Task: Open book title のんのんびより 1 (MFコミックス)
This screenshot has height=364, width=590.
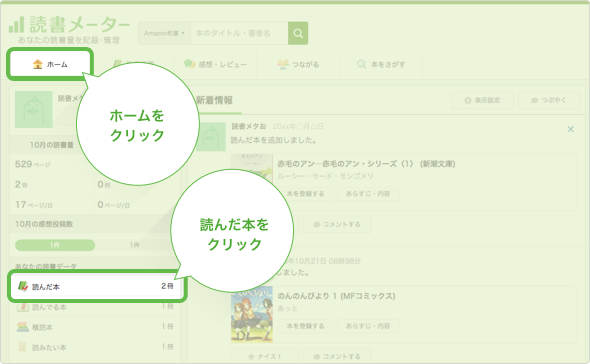Action: tap(336, 296)
